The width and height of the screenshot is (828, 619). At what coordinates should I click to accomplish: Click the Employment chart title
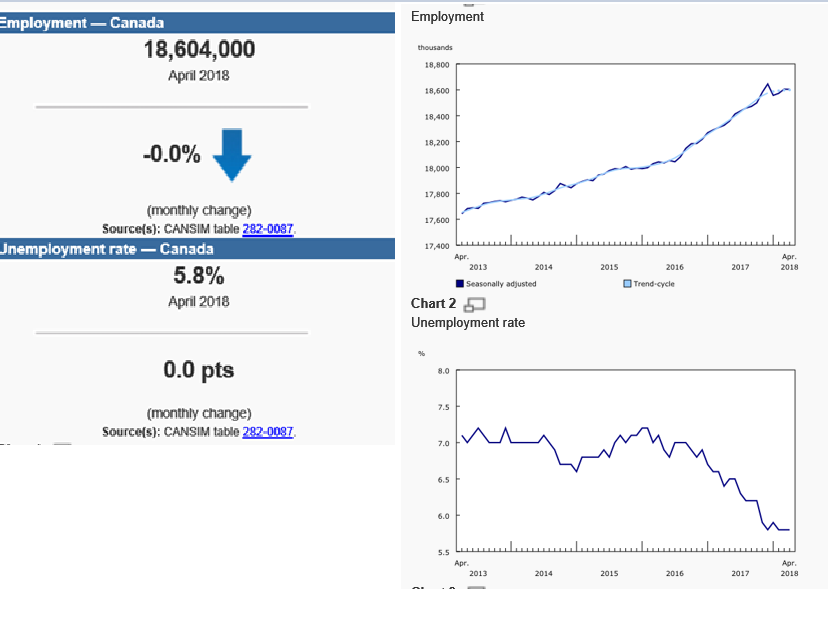point(447,17)
